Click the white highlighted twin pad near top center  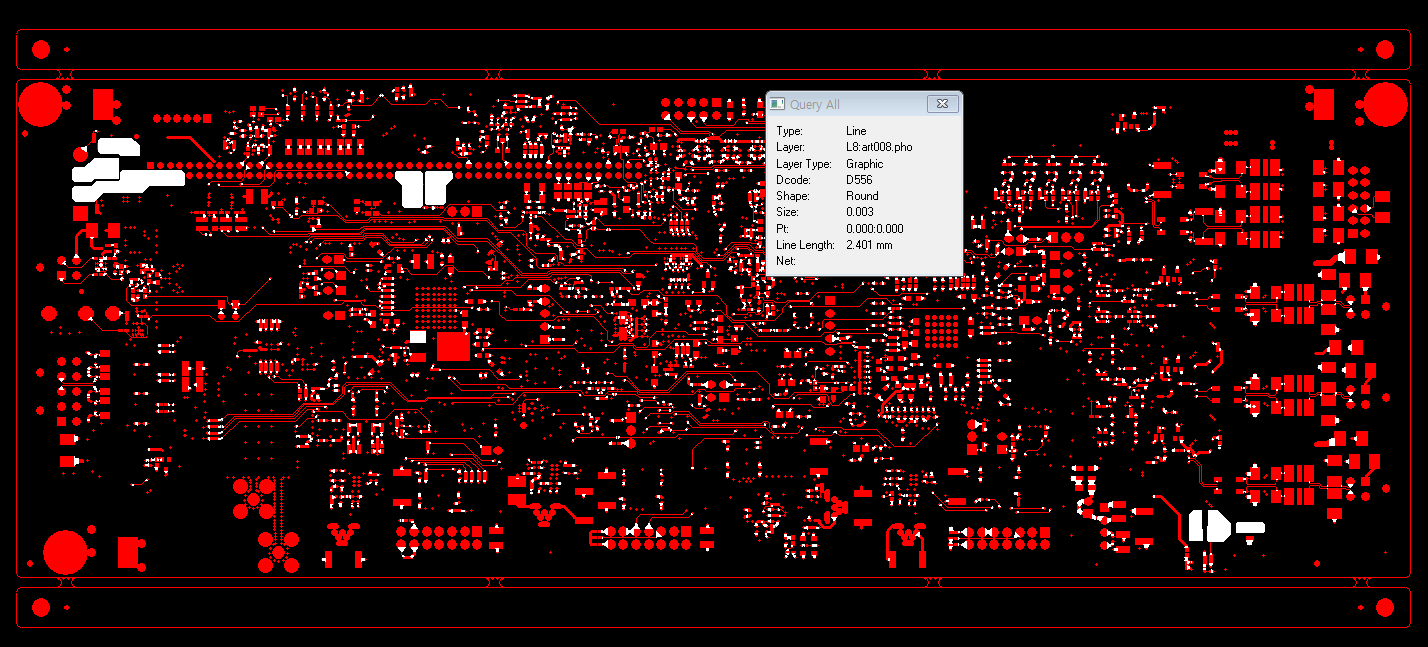(424, 187)
